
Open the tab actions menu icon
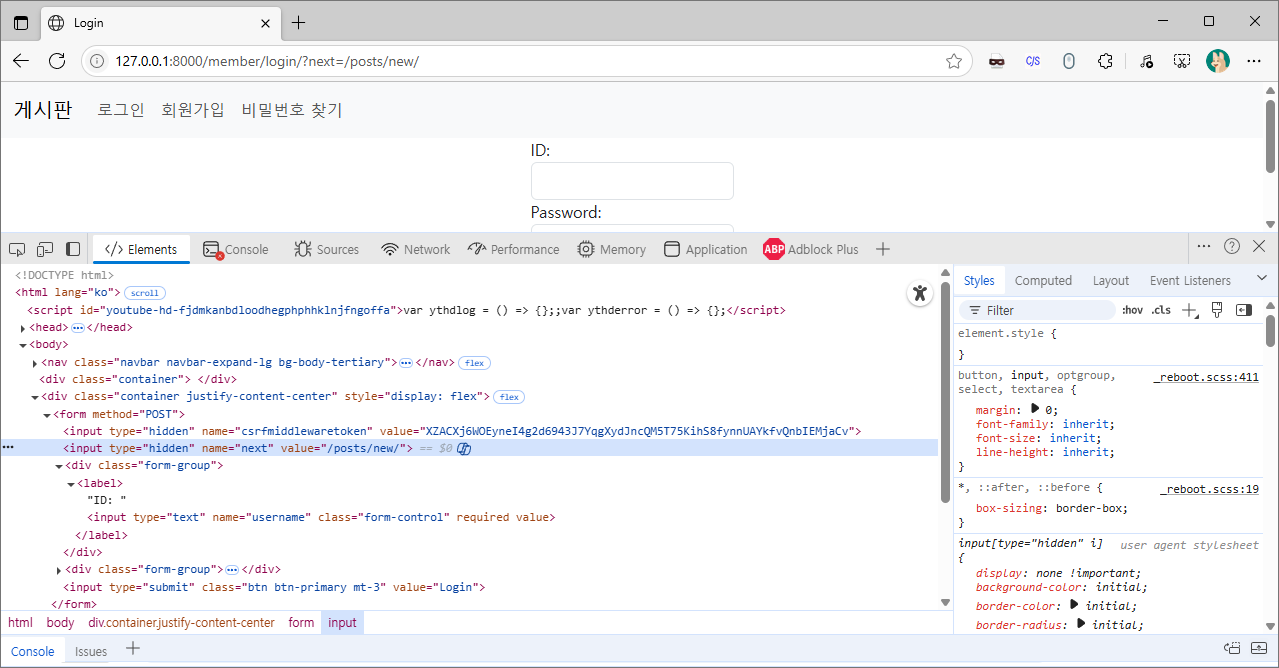click(21, 23)
